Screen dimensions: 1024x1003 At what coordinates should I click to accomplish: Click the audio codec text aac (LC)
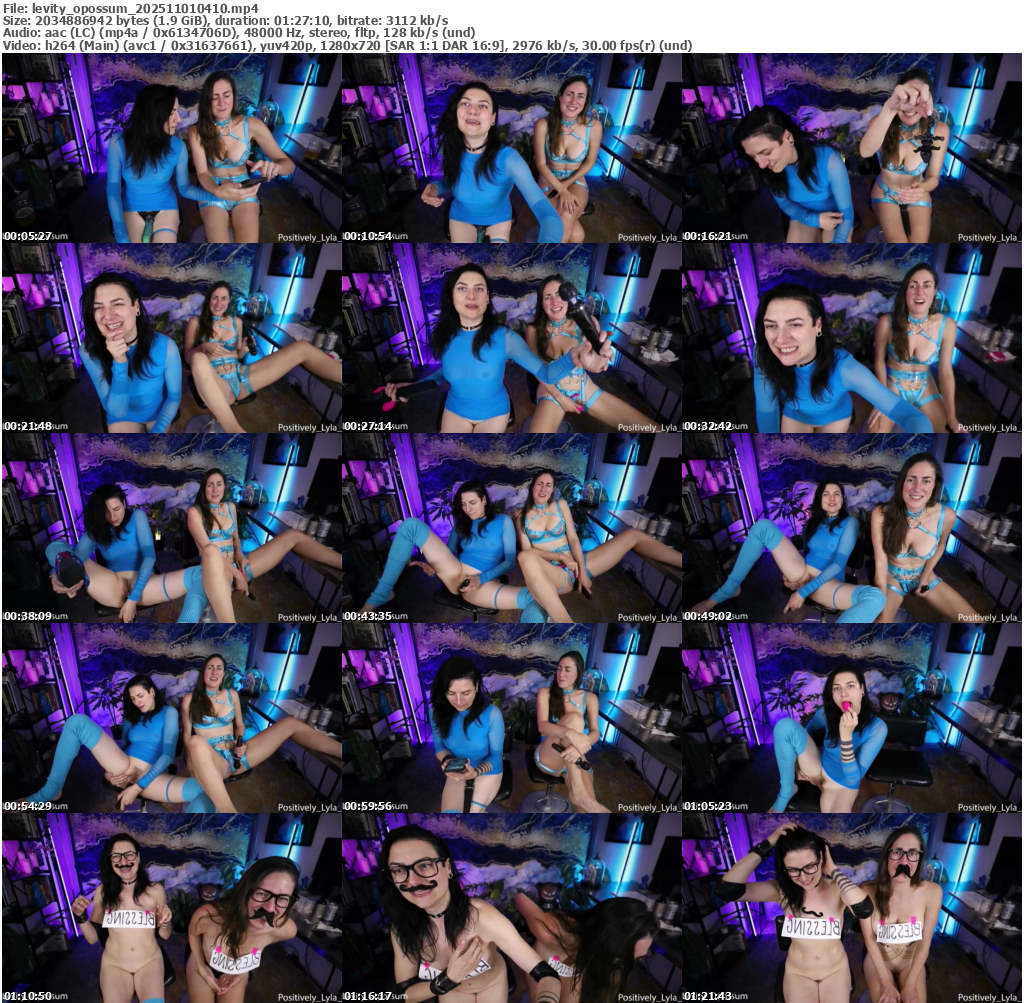[69, 33]
